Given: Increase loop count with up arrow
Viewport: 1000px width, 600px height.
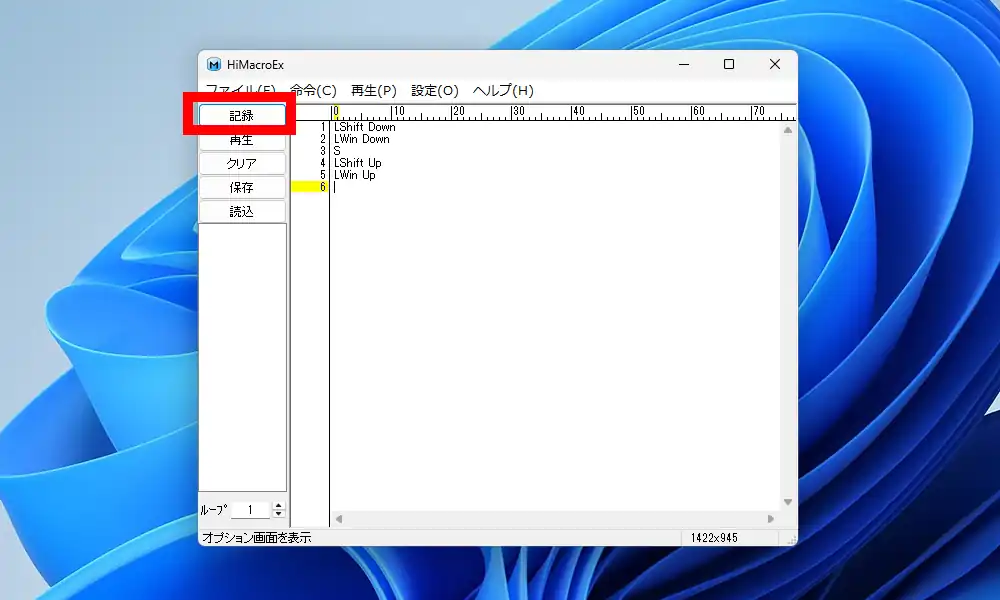Looking at the screenshot, I should pyautogui.click(x=279, y=506).
